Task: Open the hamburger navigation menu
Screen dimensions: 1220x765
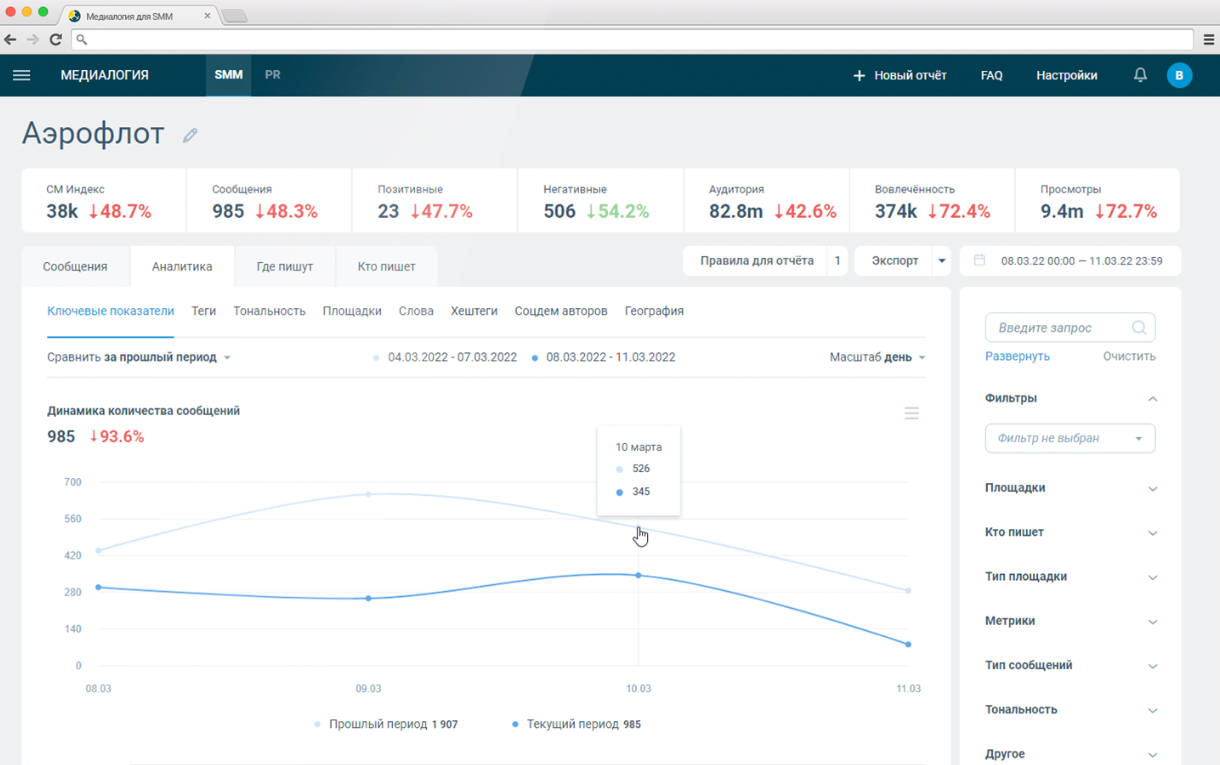Action: click(21, 75)
